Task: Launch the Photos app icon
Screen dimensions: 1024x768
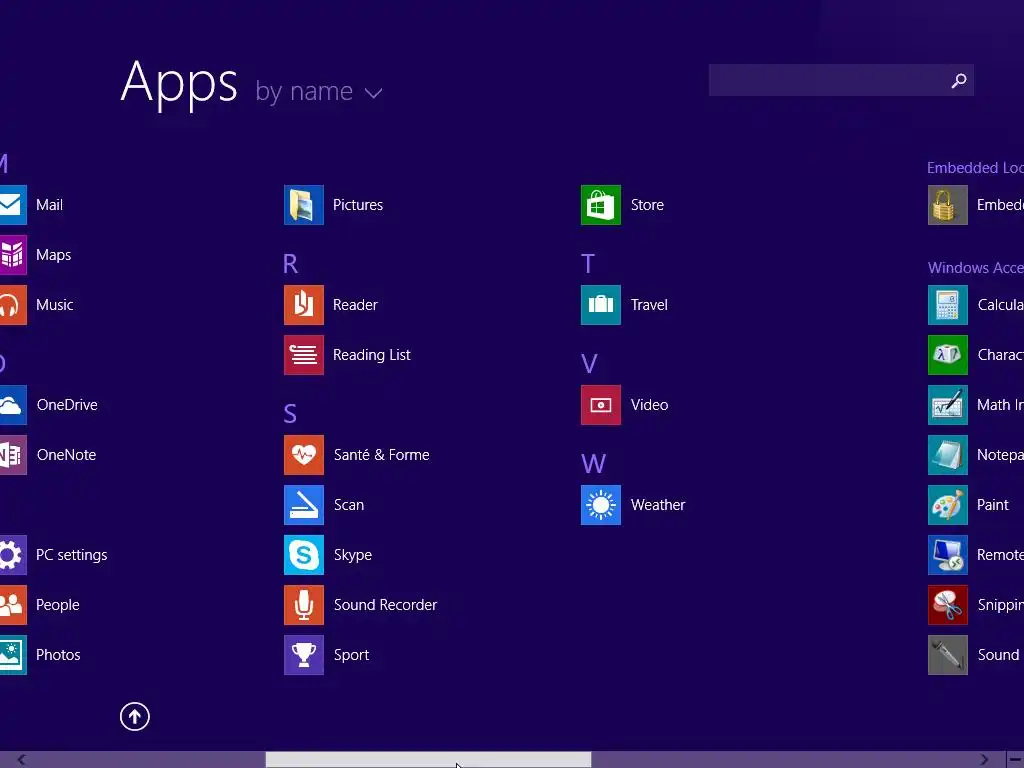Action: [13, 655]
